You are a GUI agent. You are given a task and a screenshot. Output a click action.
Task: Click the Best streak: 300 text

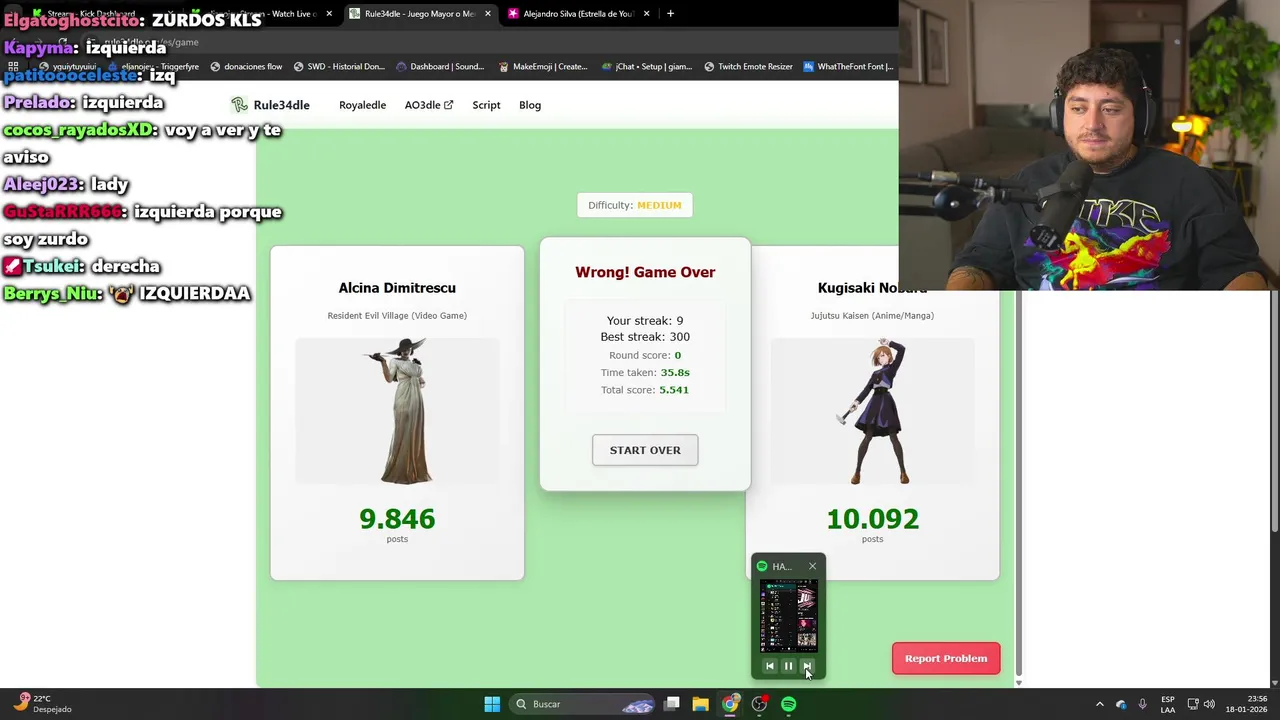(645, 337)
